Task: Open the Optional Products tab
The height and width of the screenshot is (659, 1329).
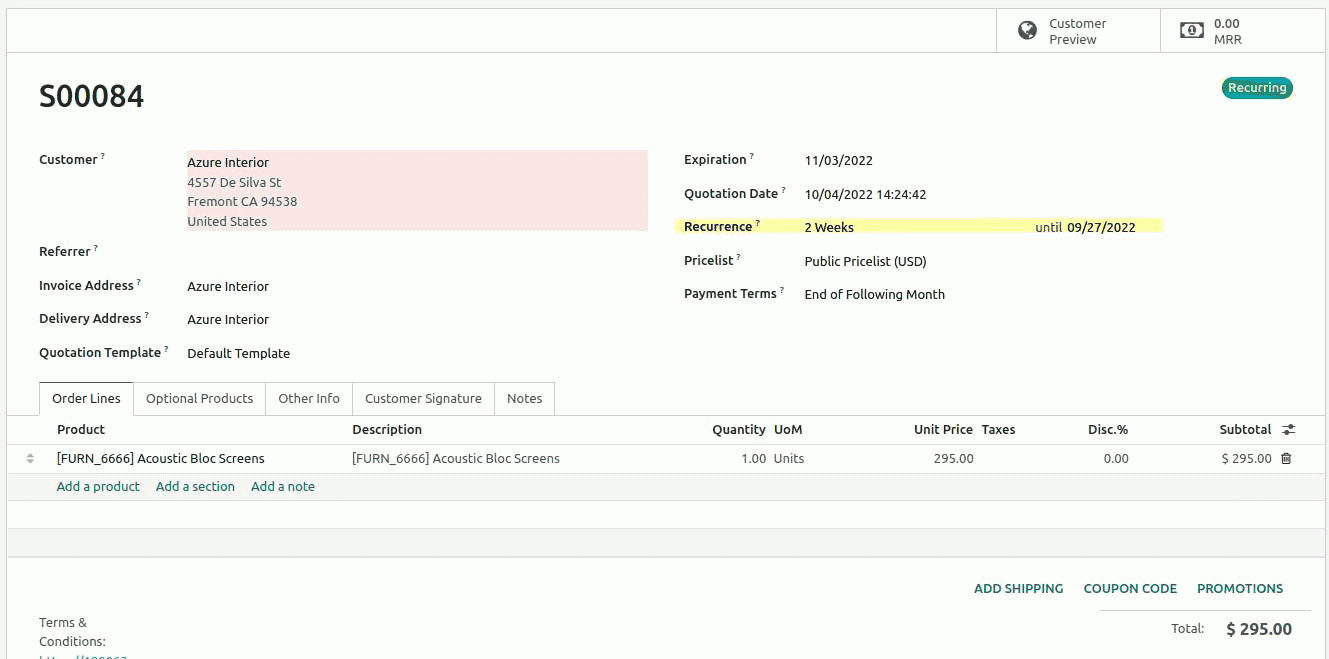Action: pyautogui.click(x=200, y=399)
